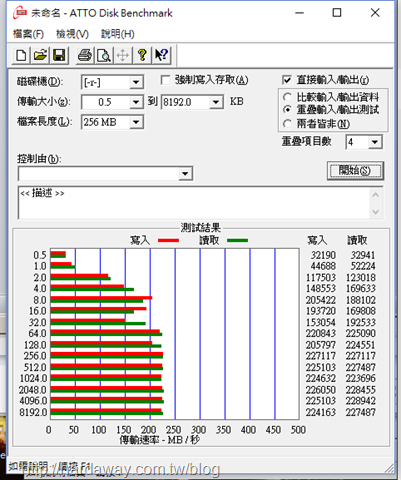The width and height of the screenshot is (401, 480).
Task: Click inside the << 描述 >> description field
Action: click(x=194, y=203)
